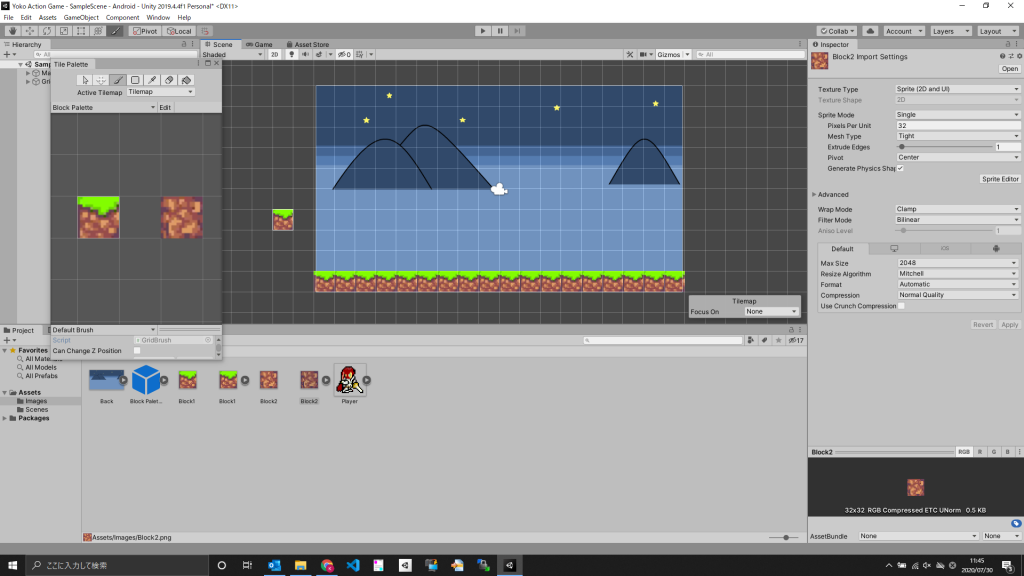Pick the Tile Palette eyedropper picker tool

152,80
